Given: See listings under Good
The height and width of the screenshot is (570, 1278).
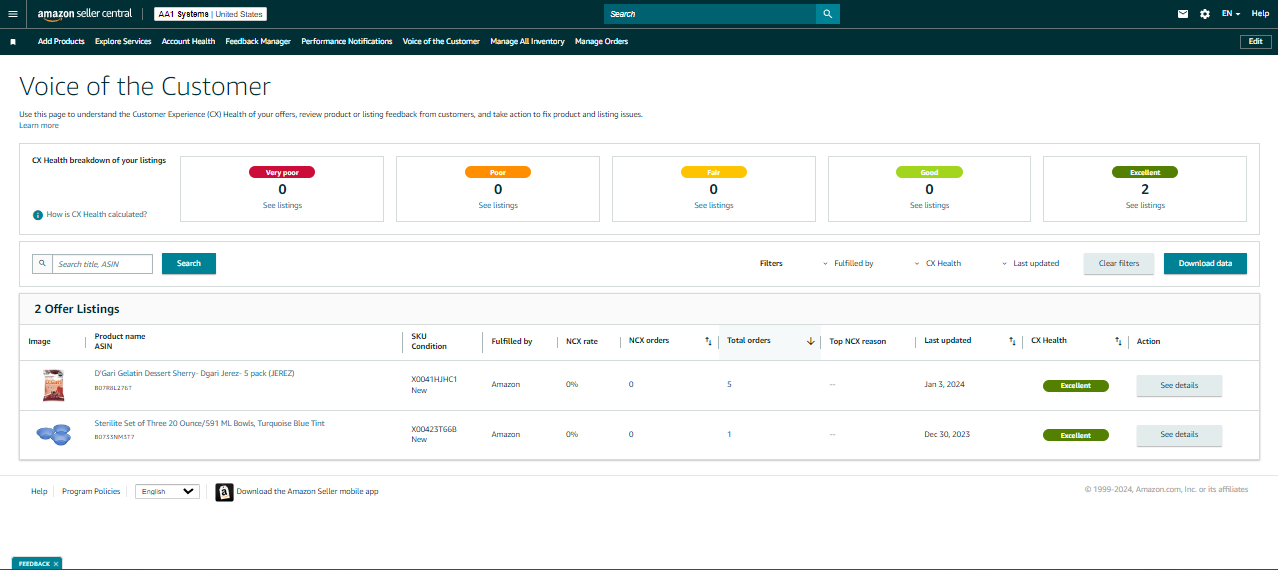Looking at the screenshot, I should (x=930, y=205).
